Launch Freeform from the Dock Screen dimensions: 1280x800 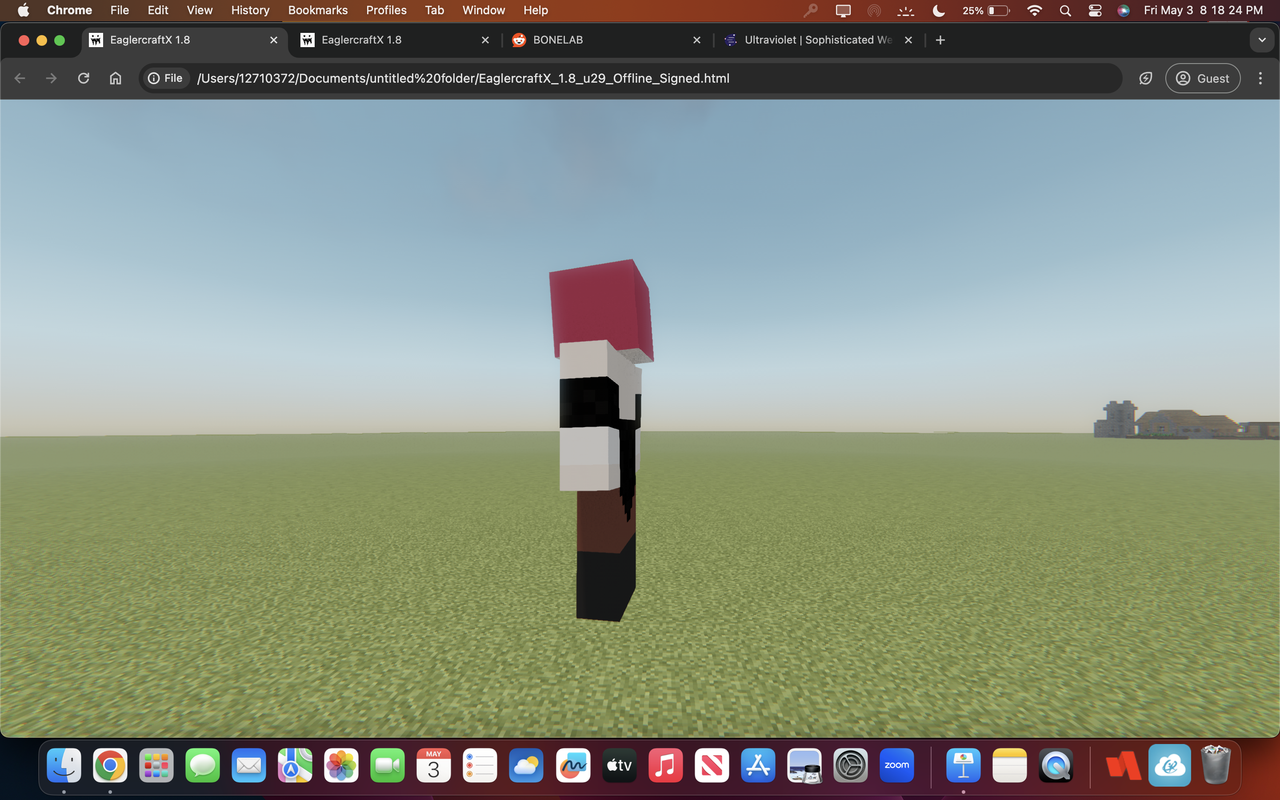572,766
